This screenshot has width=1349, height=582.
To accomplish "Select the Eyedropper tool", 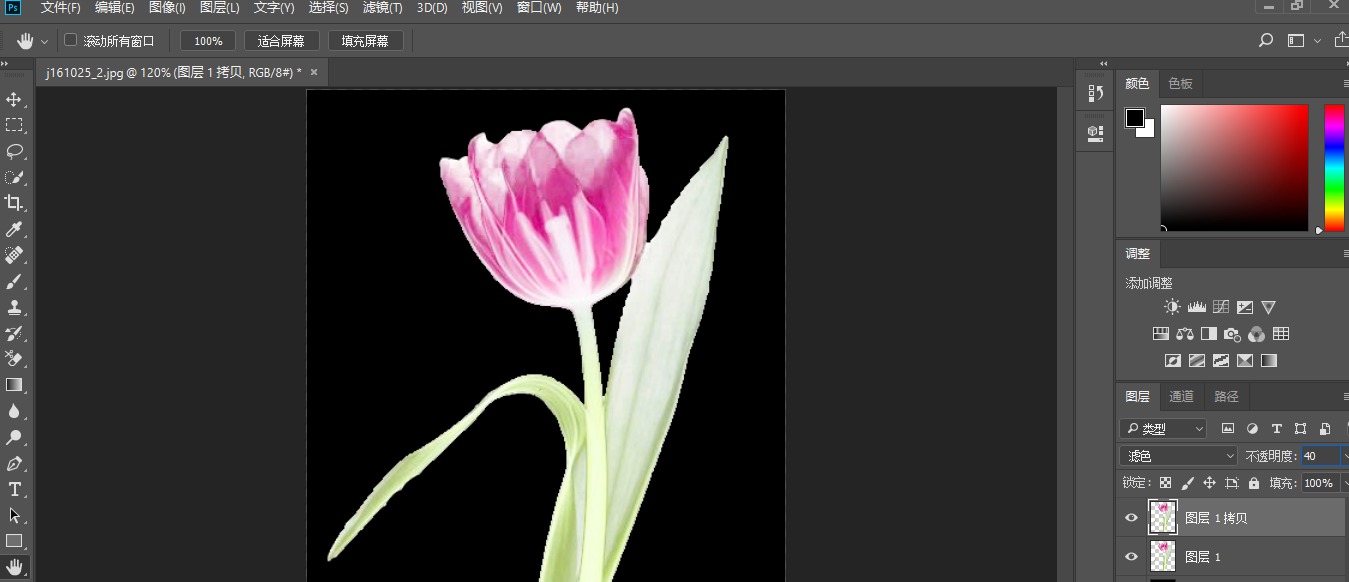I will (x=14, y=229).
